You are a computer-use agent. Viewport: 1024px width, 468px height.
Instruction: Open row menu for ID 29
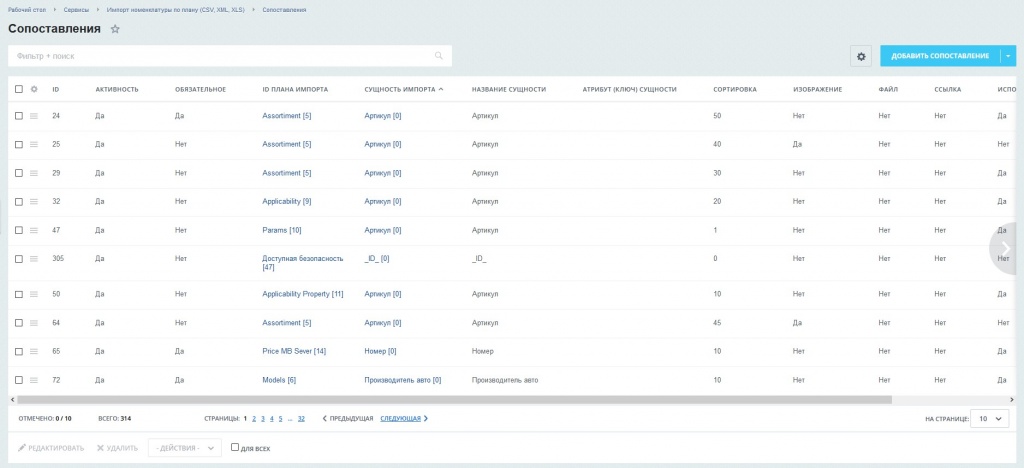pyautogui.click(x=34, y=173)
